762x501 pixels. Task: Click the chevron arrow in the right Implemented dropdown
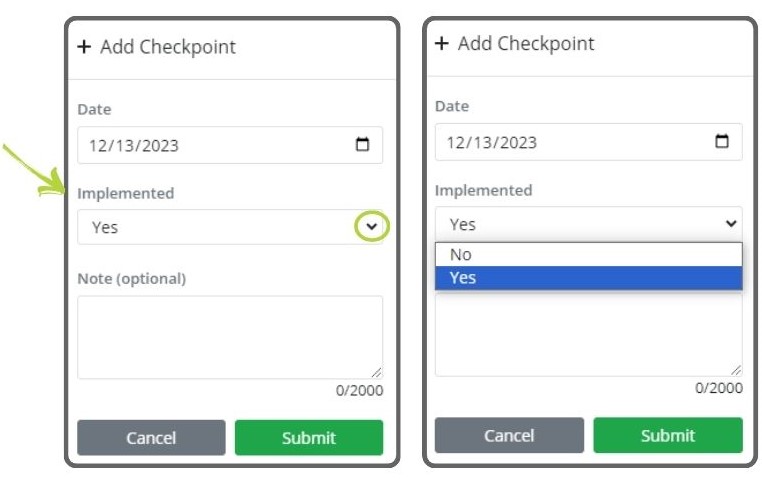click(x=730, y=224)
